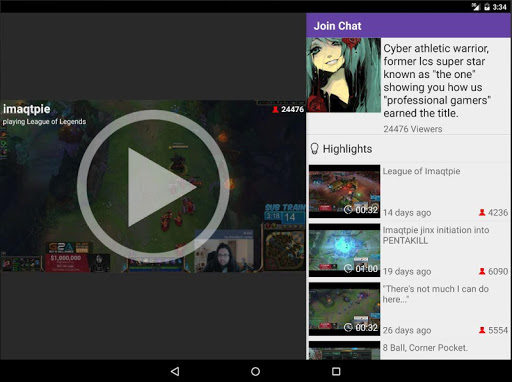Click the Highlights section heading
The height and width of the screenshot is (382, 512).
(347, 149)
